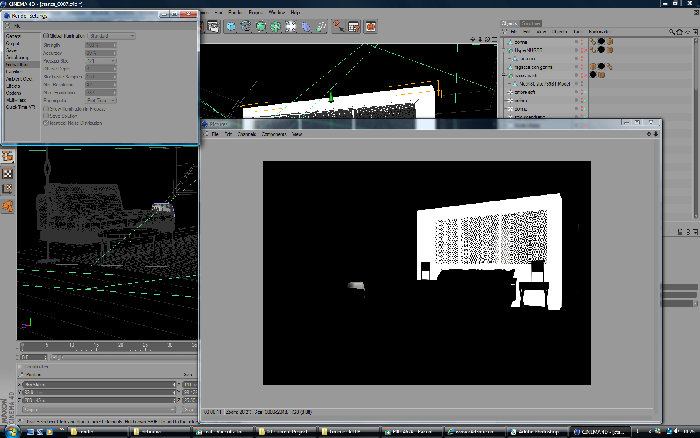The height and width of the screenshot is (438, 700).
Task: Select the checkerboard texture mode sidebar icon
Action: [8, 174]
